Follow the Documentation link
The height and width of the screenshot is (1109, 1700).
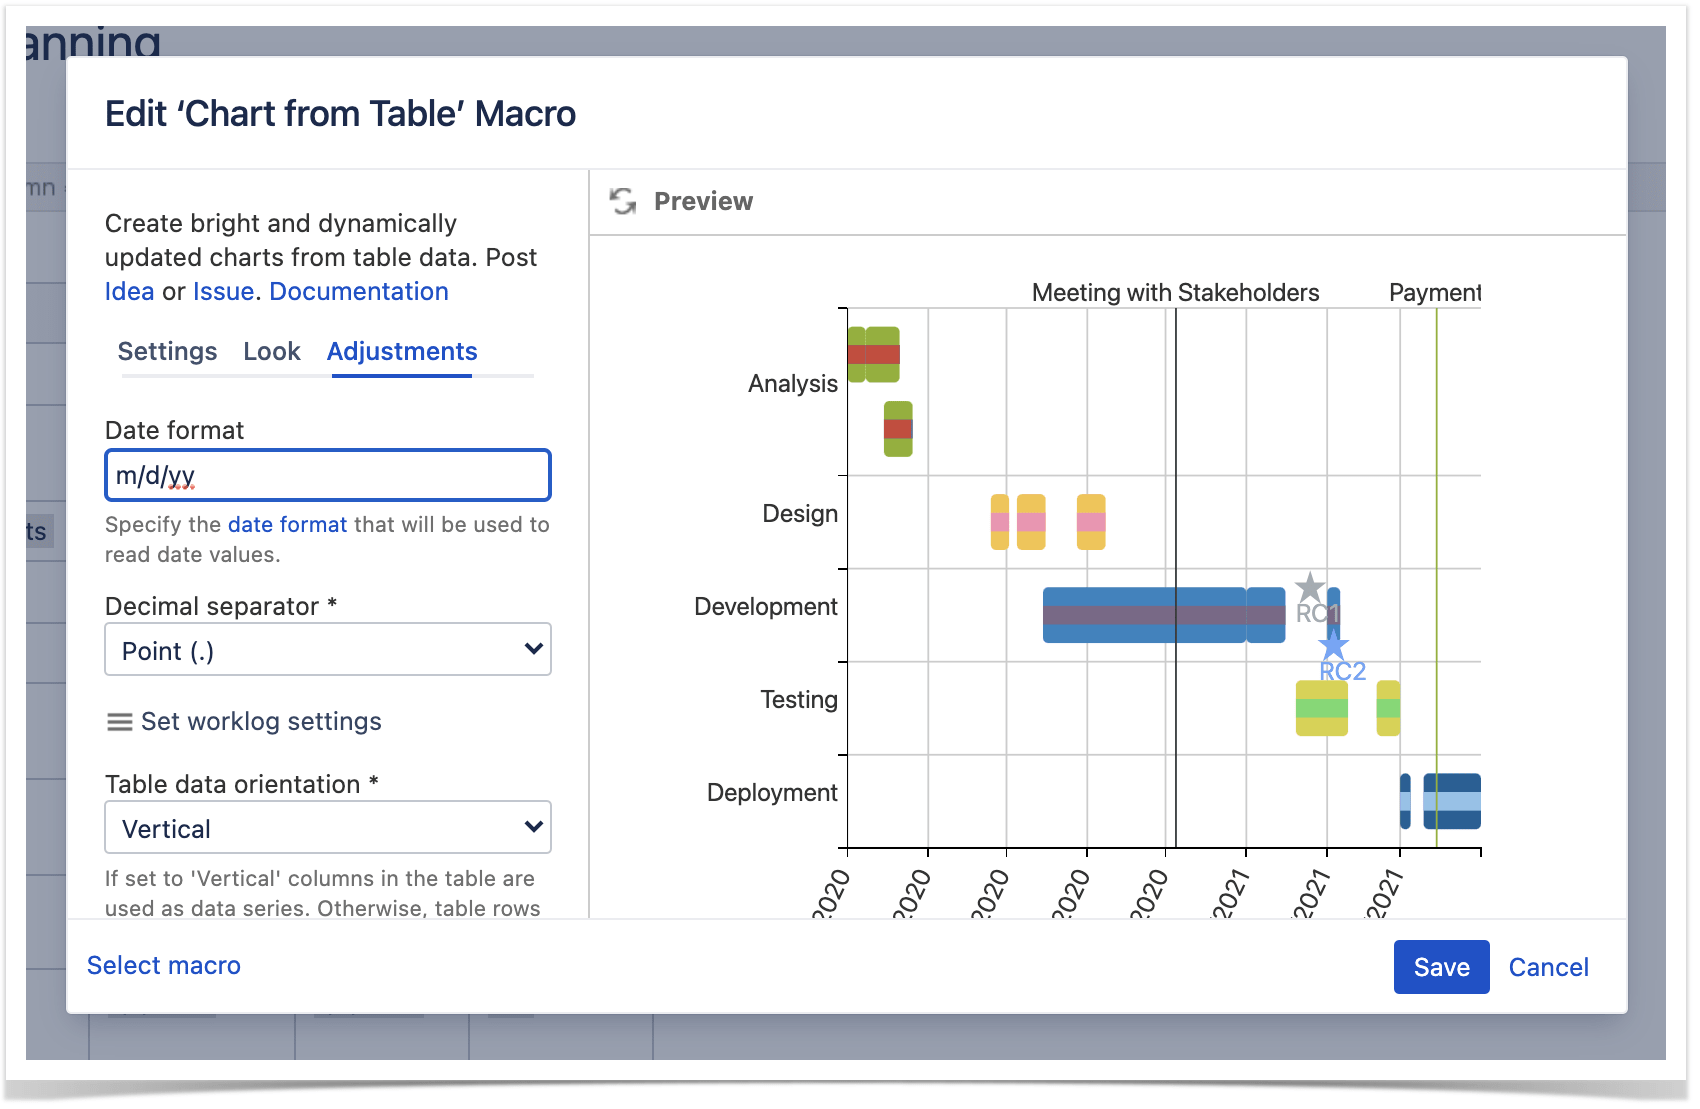[x=359, y=292]
